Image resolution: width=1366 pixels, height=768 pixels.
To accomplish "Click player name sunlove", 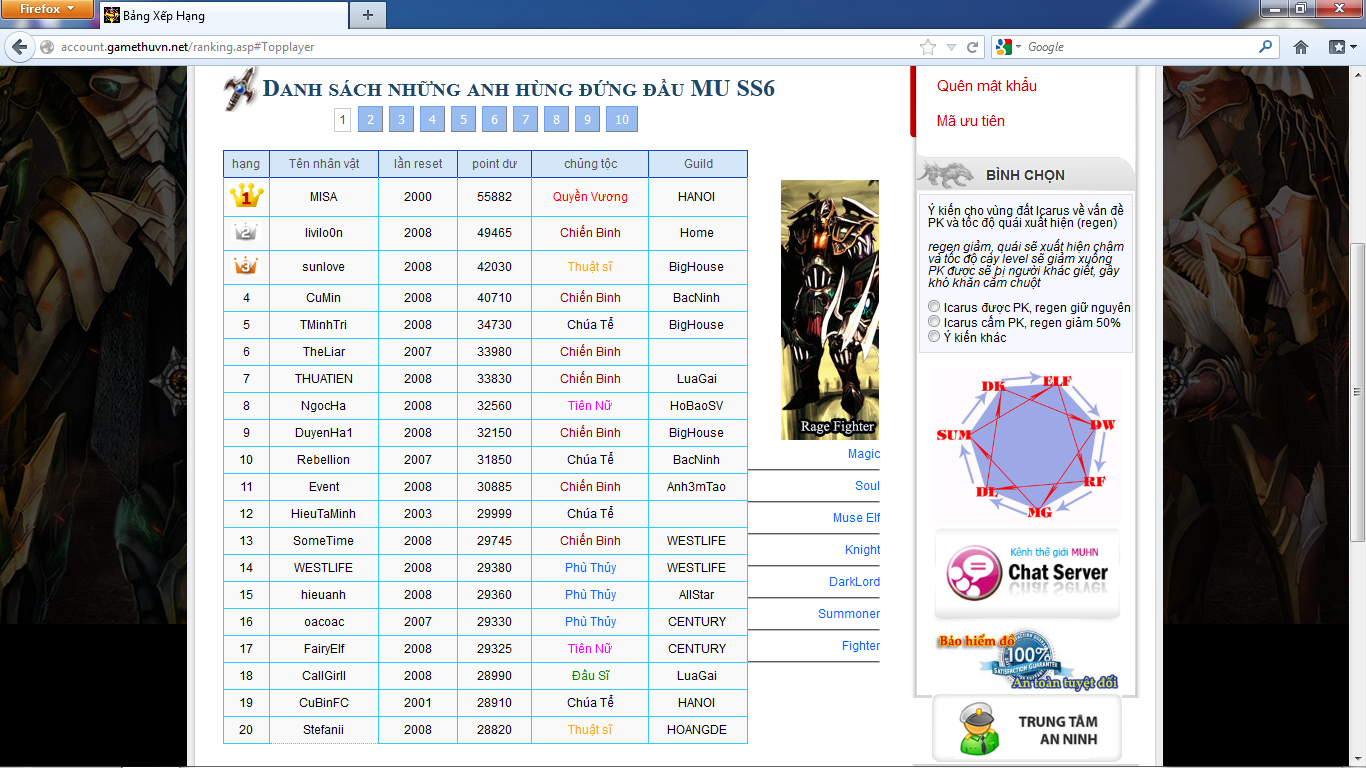I will coord(324,267).
